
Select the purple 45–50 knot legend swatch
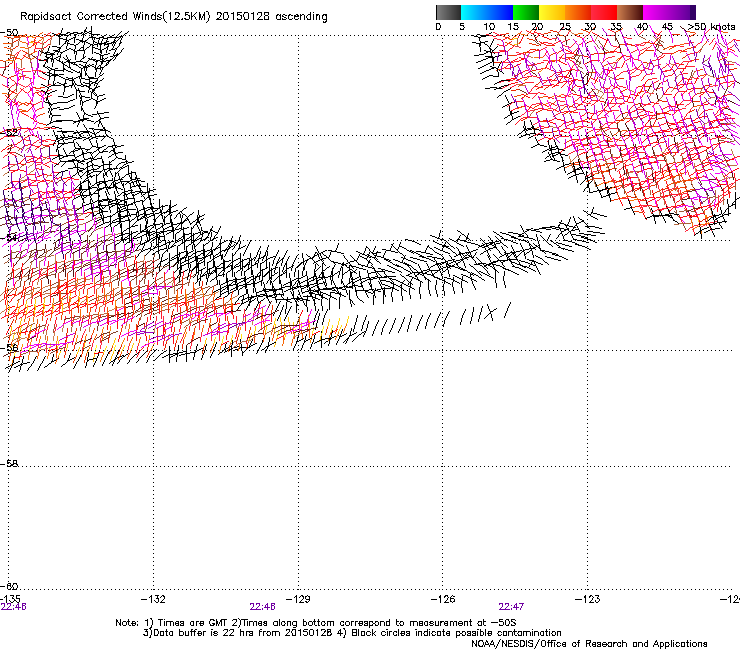[x=682, y=12]
